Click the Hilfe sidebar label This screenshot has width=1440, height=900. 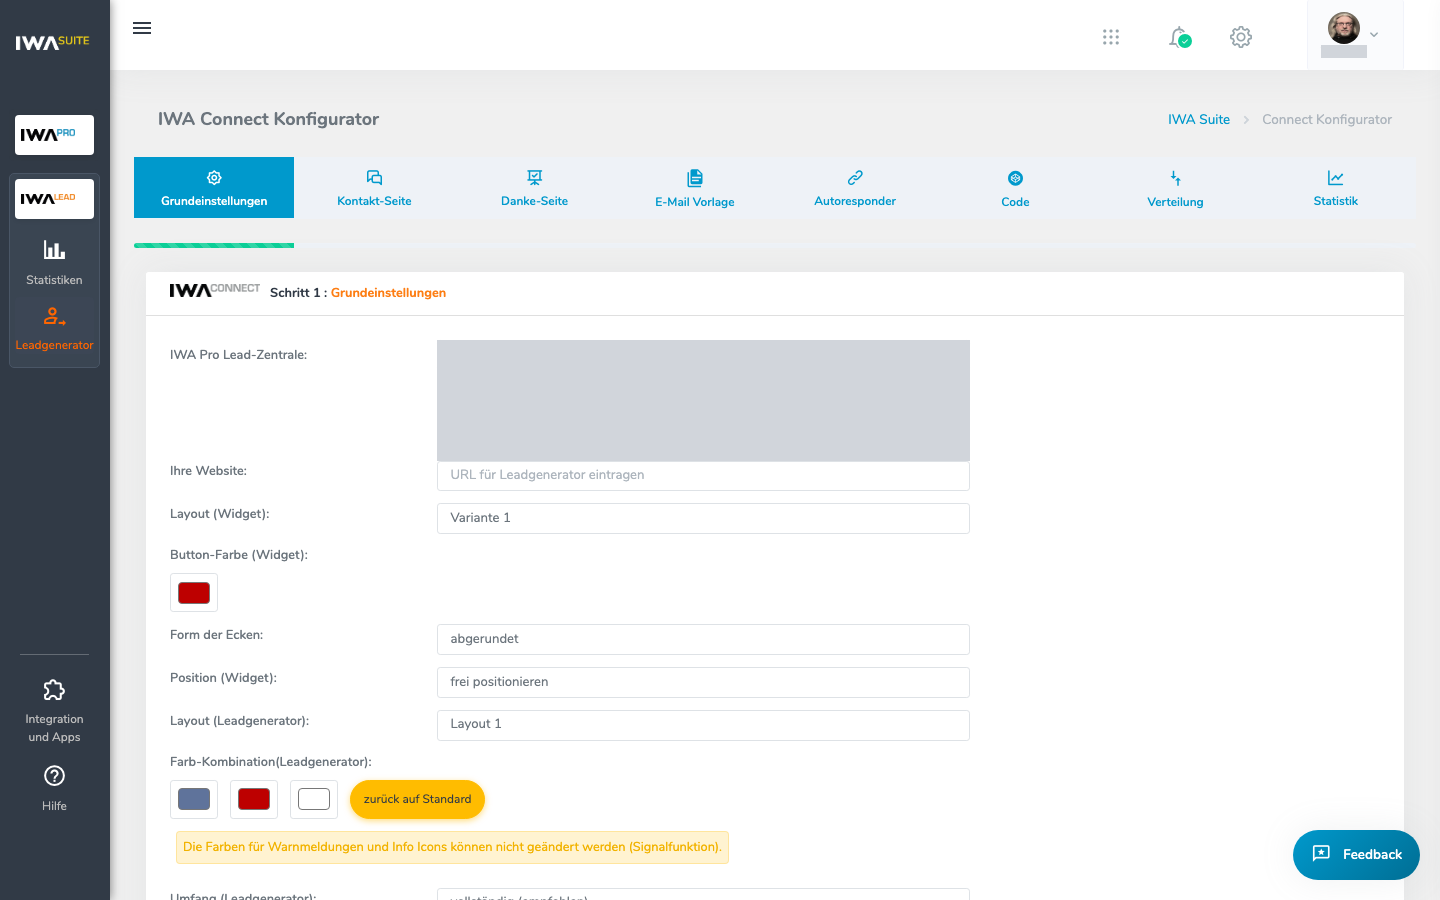click(x=54, y=806)
